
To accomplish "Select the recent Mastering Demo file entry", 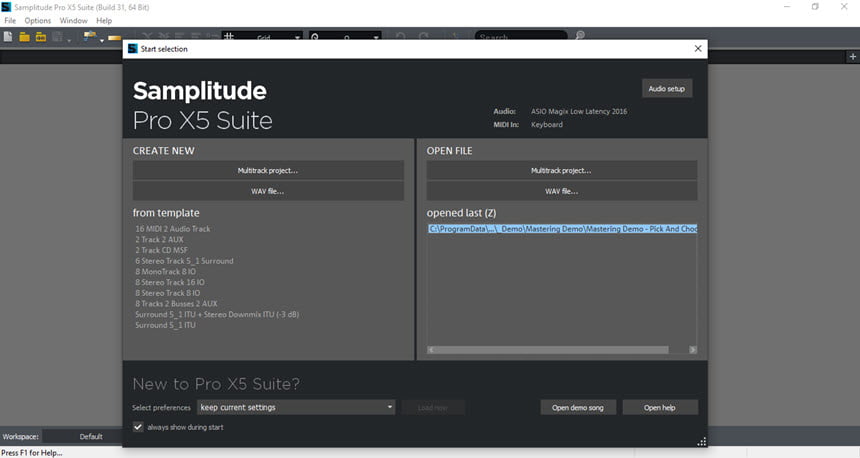I will point(563,229).
